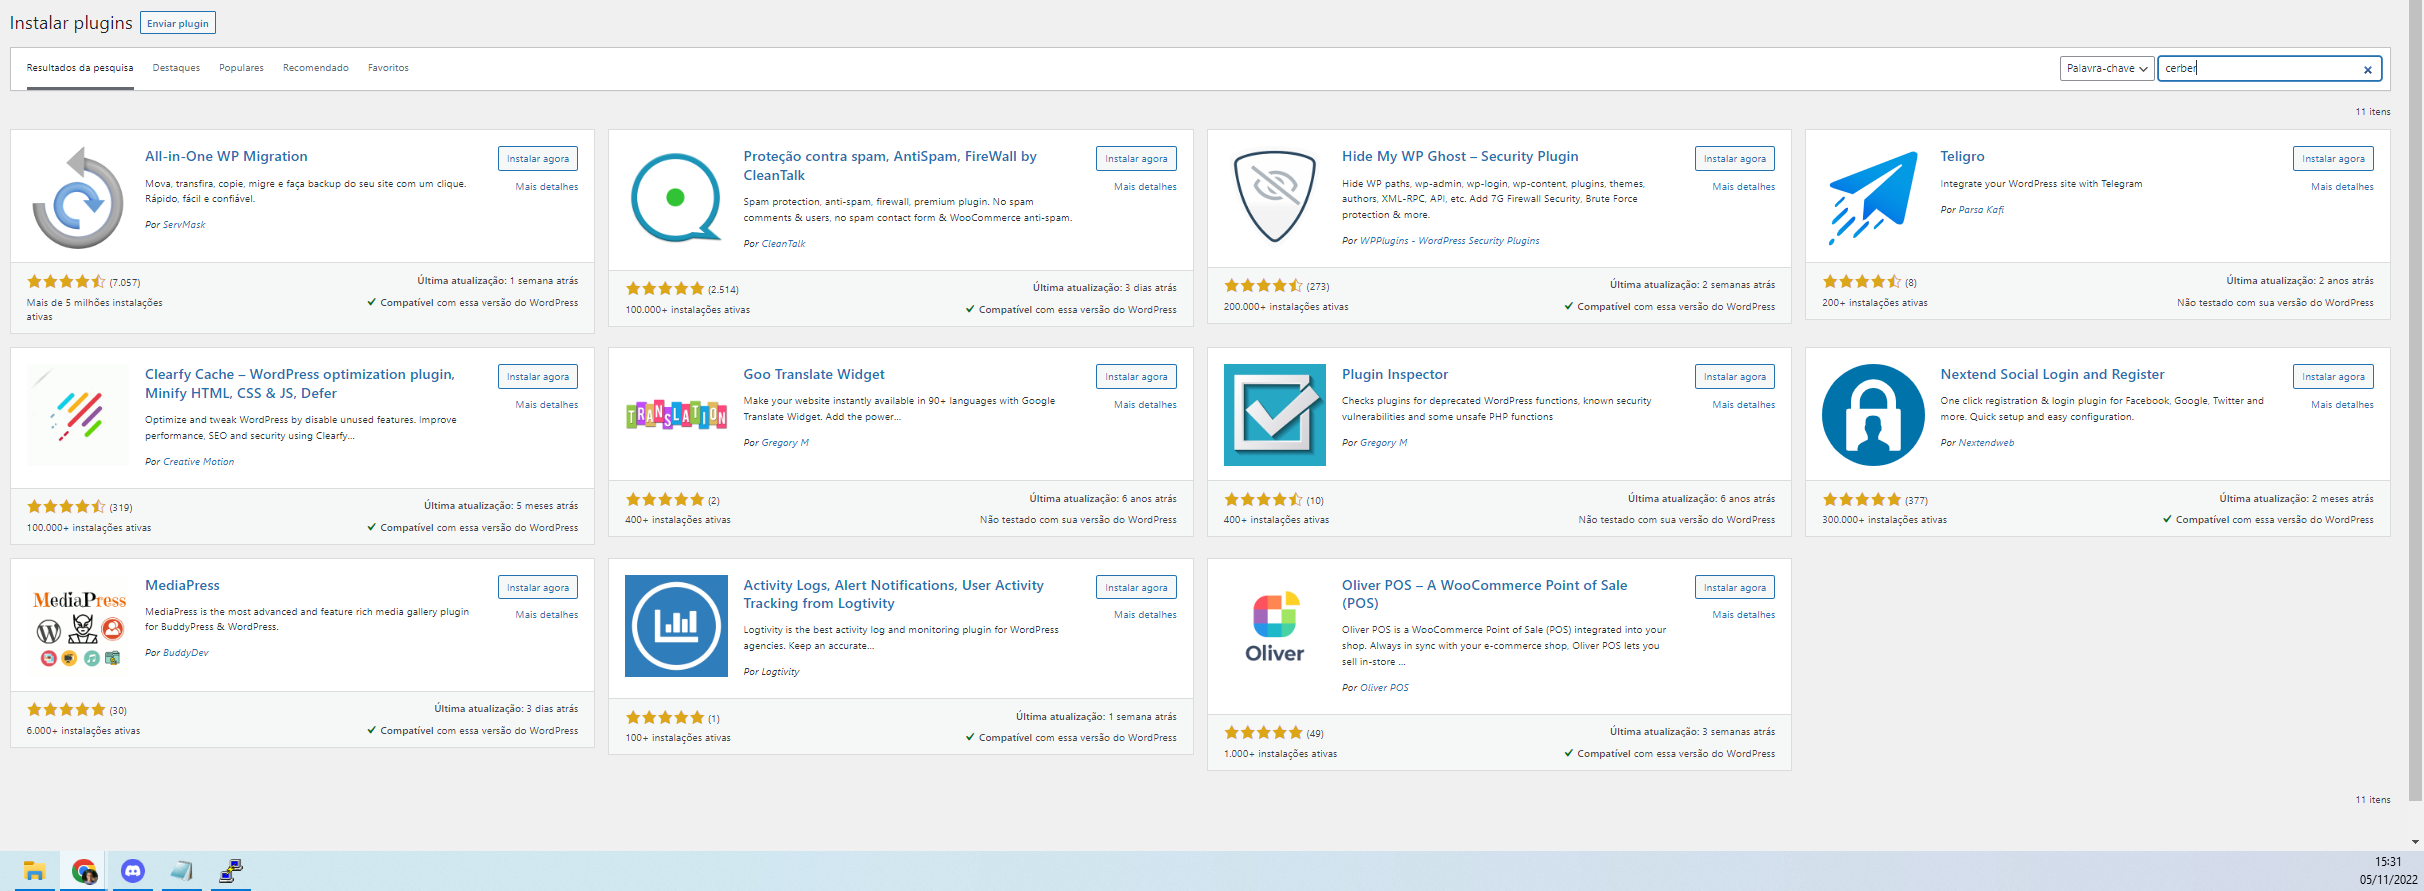Open the ServMask author link
The image size is (2424, 891).
point(184,225)
